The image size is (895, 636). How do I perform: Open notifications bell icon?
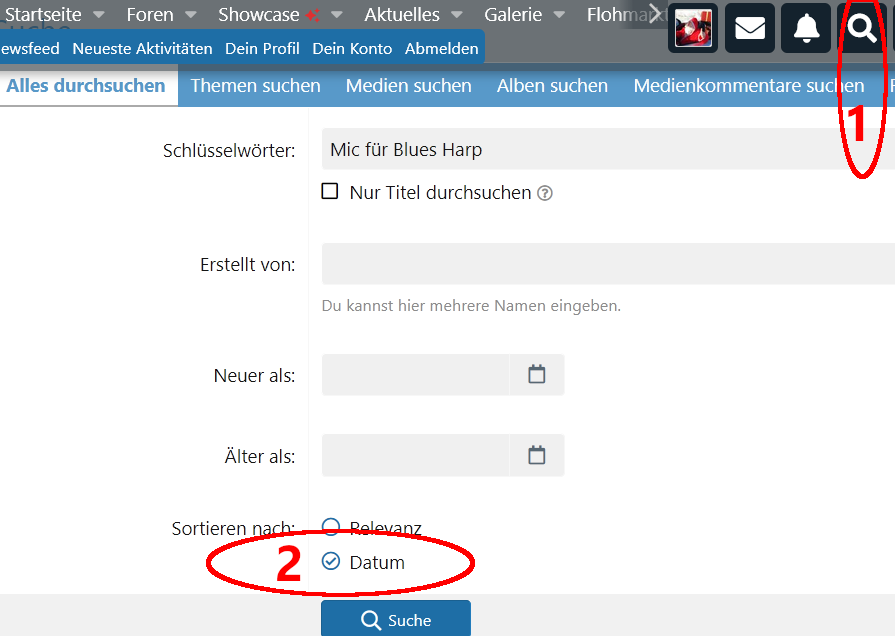(x=806, y=27)
